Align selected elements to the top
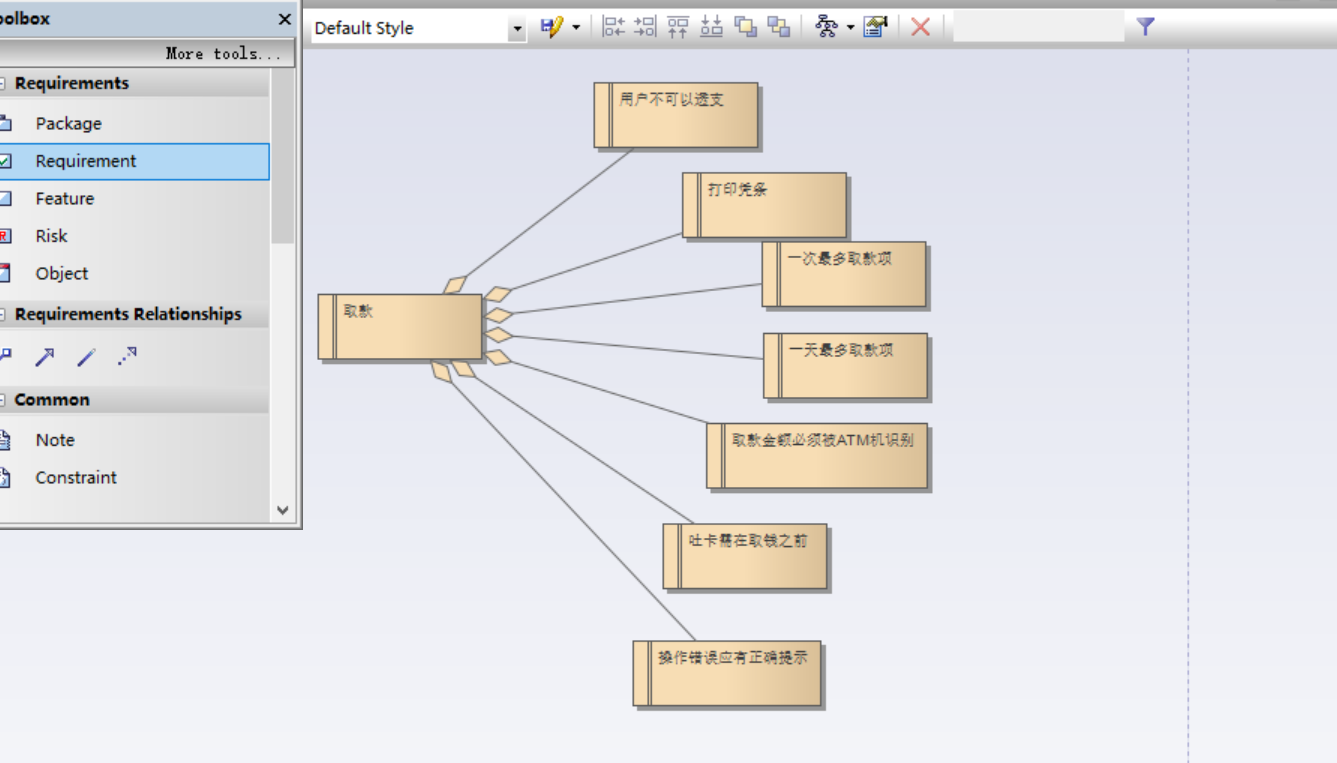The height and width of the screenshot is (763, 1337). point(678,27)
